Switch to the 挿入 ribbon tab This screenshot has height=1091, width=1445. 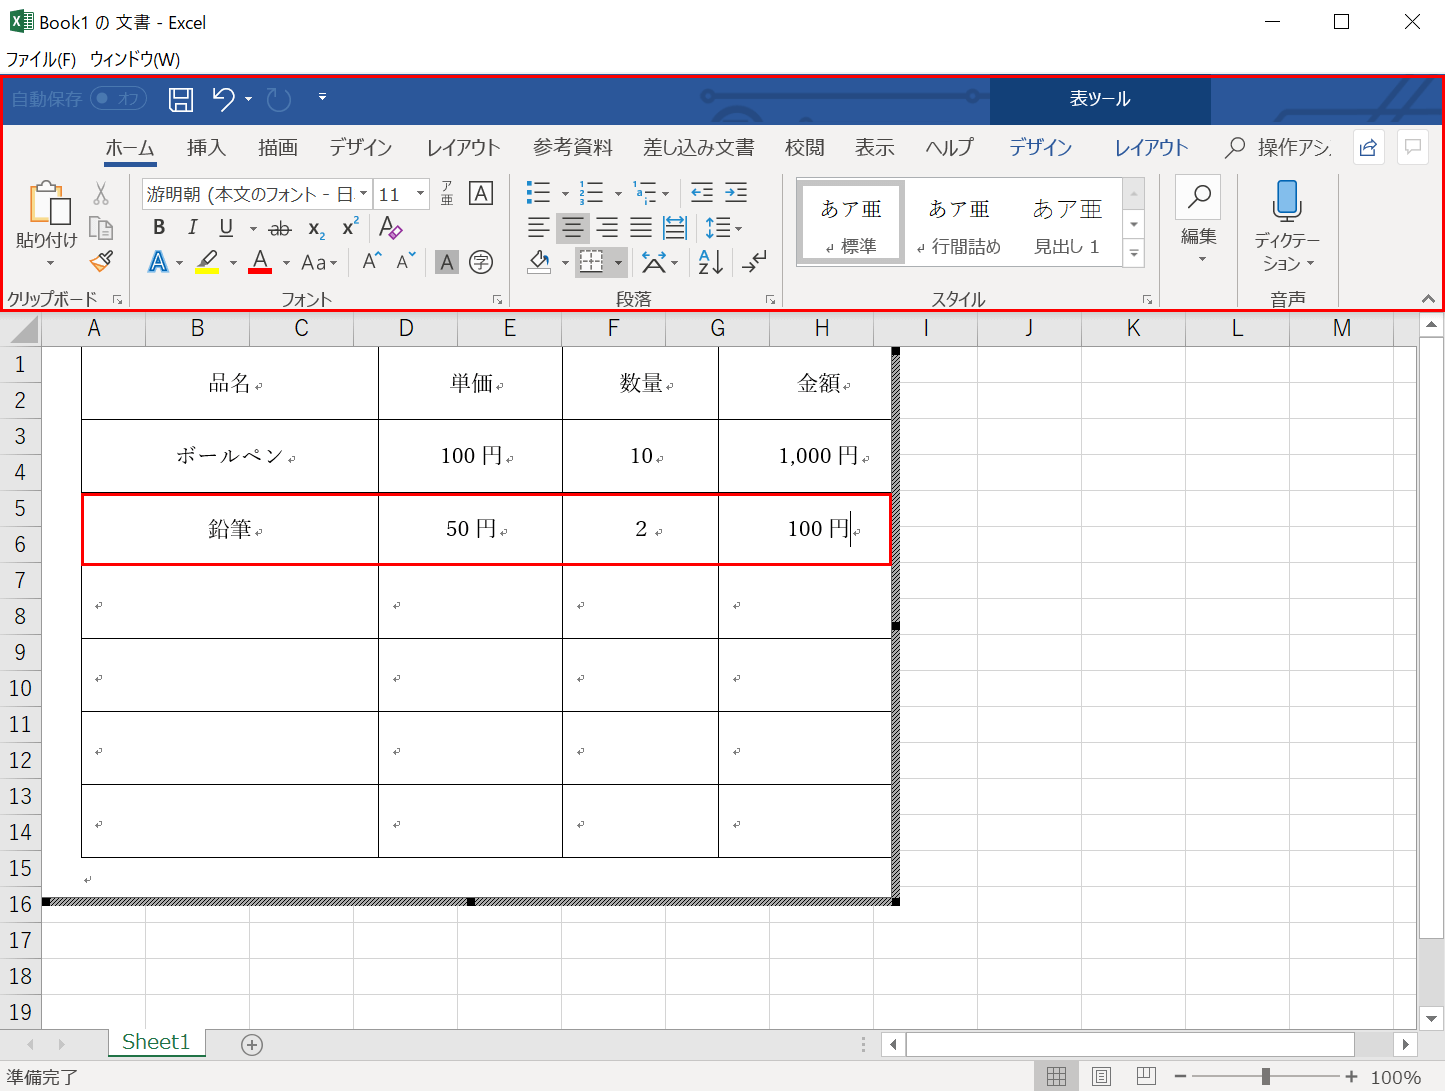pyautogui.click(x=206, y=148)
